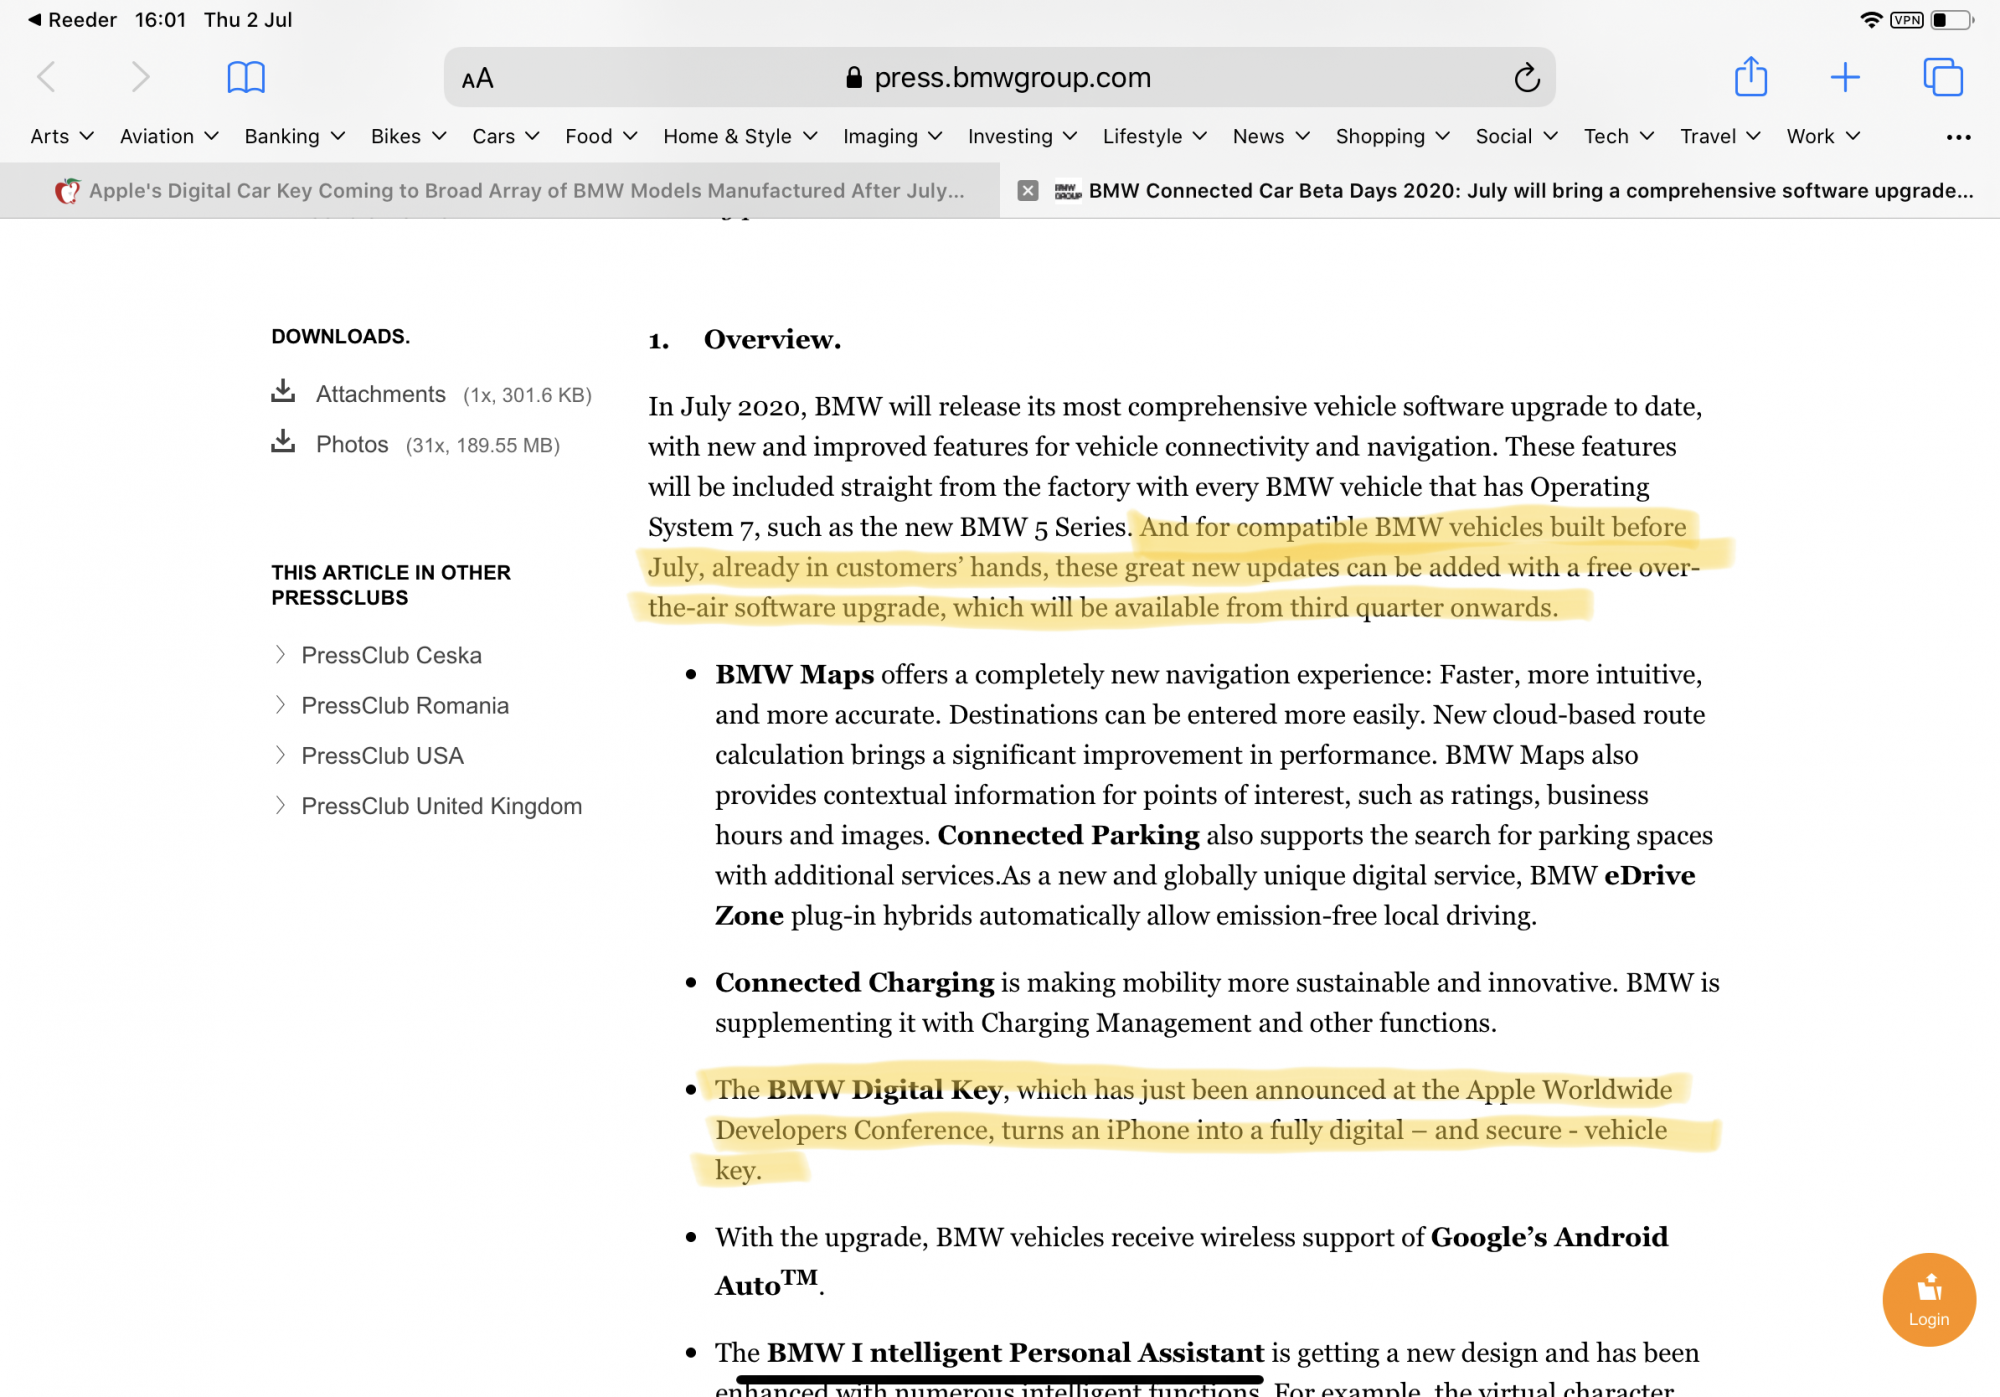Expand the Arts bookmarks folder
This screenshot has height=1397, width=2000.
point(62,136)
